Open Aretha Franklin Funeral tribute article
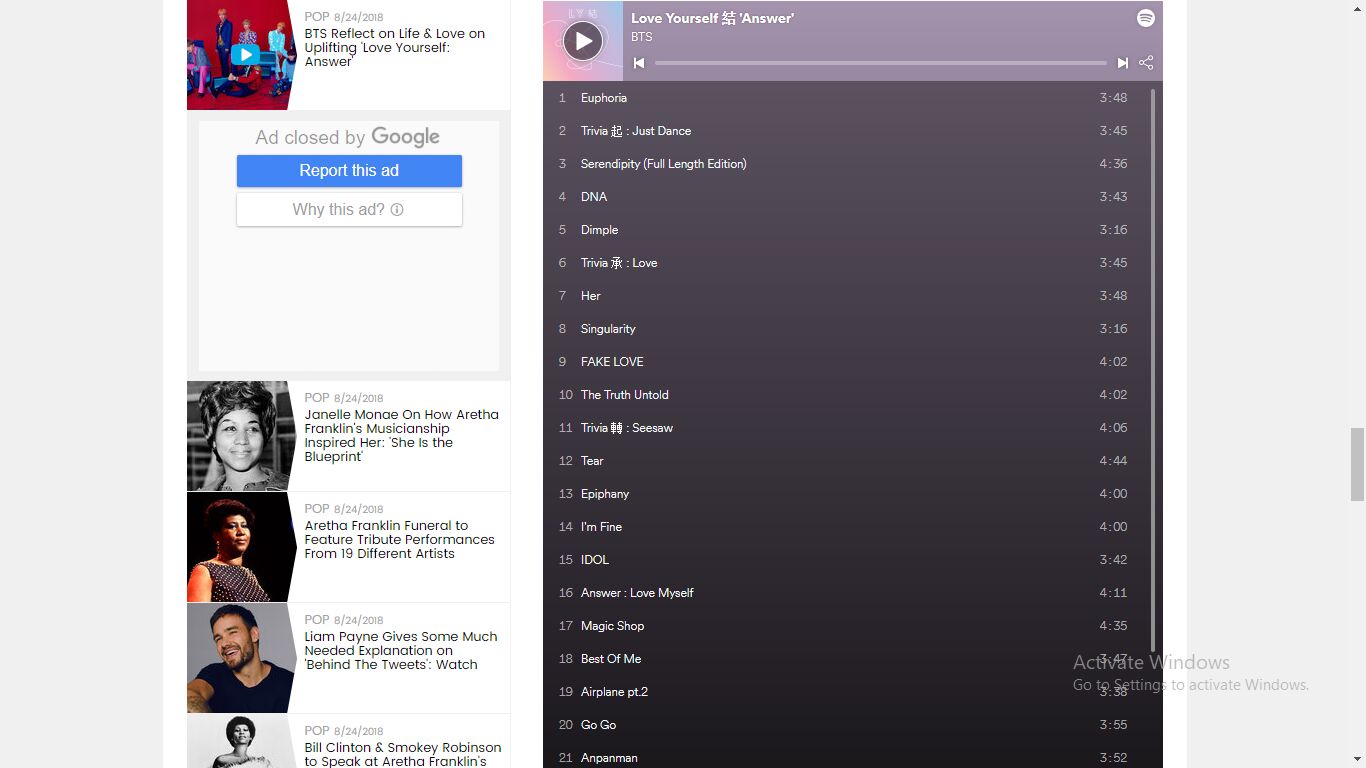The height and width of the screenshot is (768, 1366). click(400, 539)
